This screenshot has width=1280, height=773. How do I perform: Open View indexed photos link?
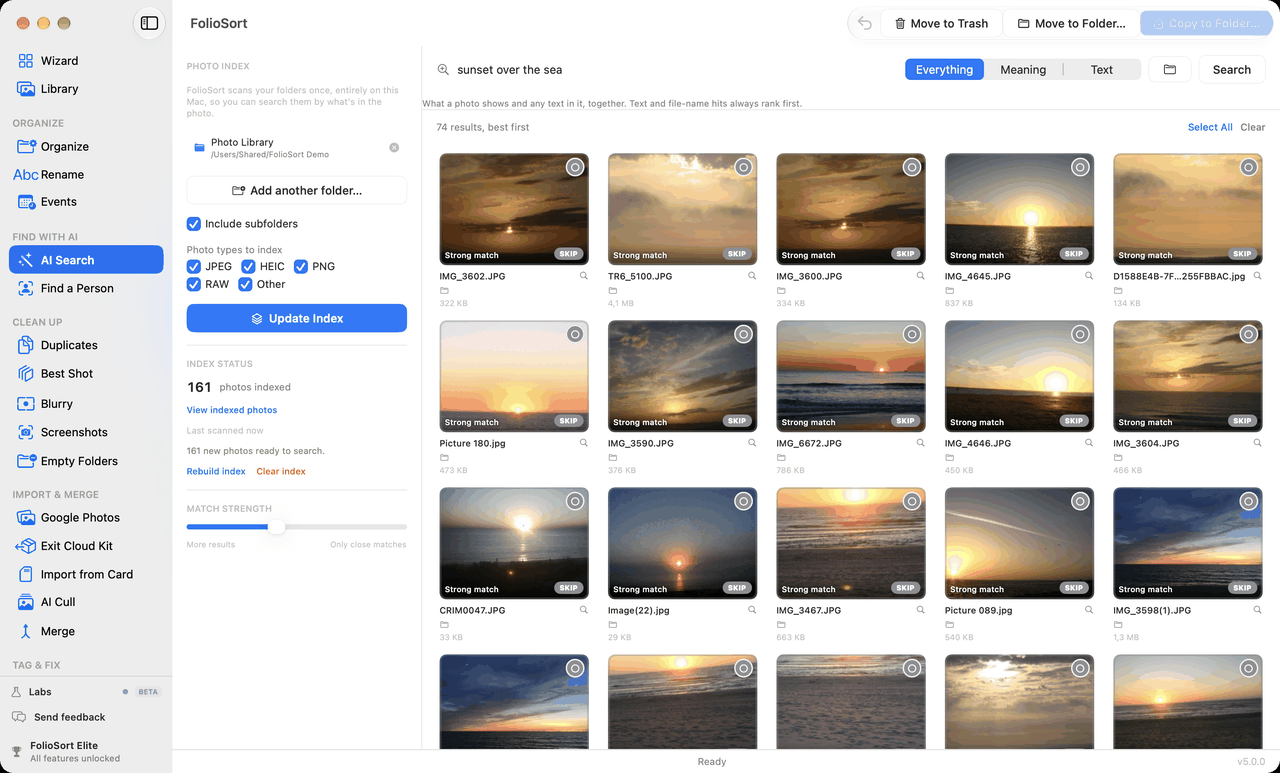click(232, 410)
